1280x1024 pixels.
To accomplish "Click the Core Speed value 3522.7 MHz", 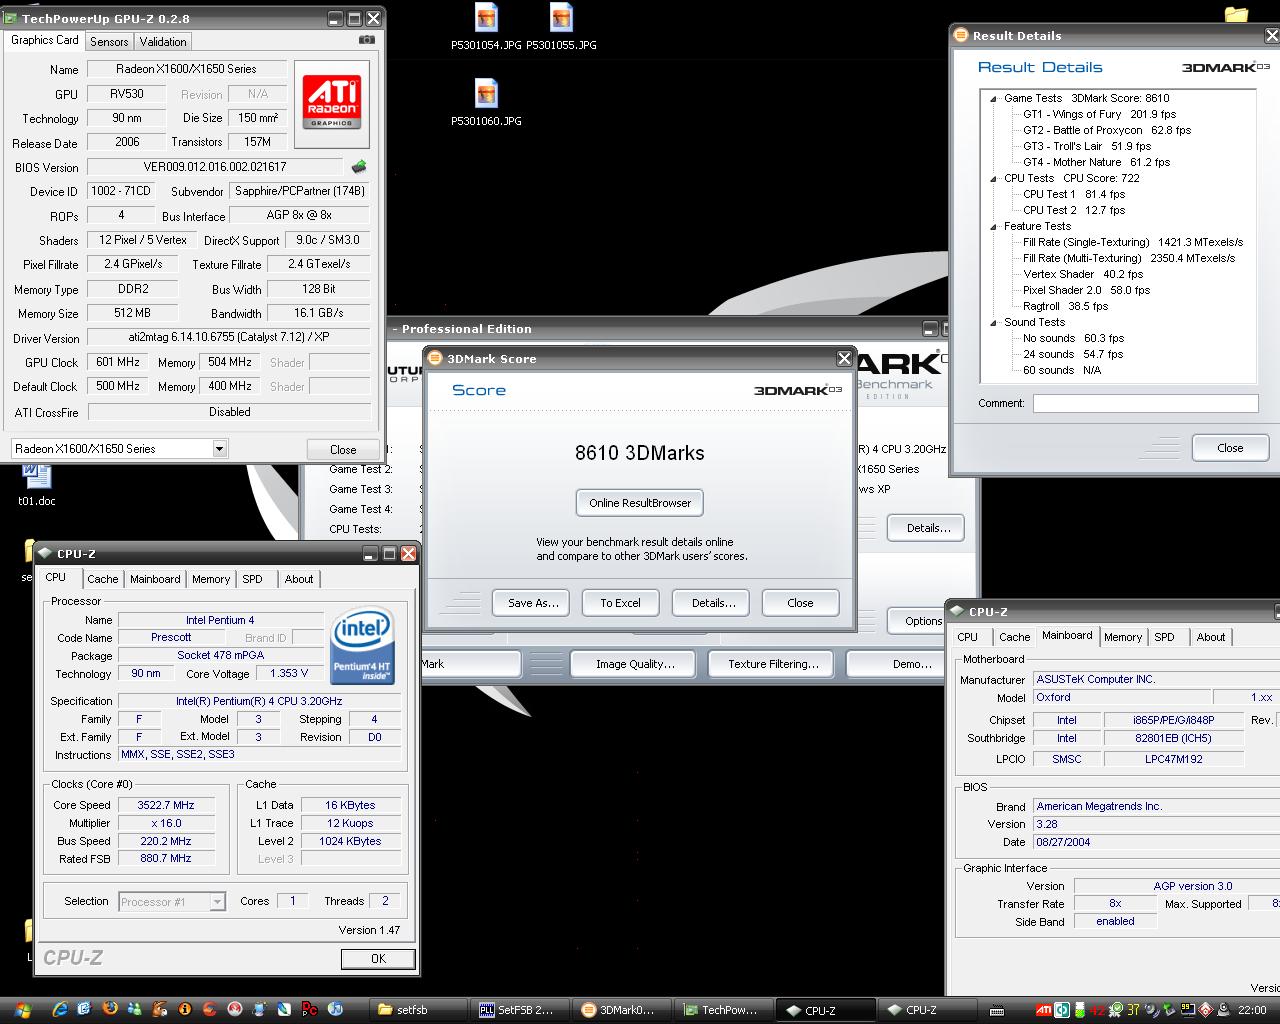I will click(166, 805).
